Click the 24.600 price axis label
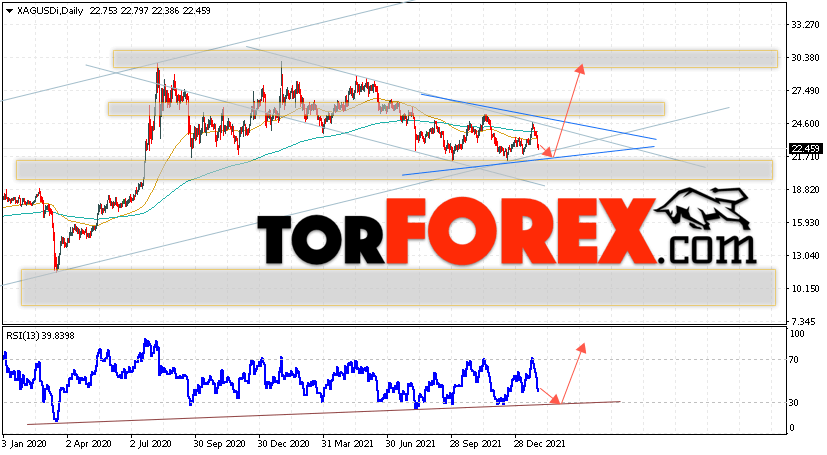Screen dimensions: 827x455 click(x=805, y=123)
